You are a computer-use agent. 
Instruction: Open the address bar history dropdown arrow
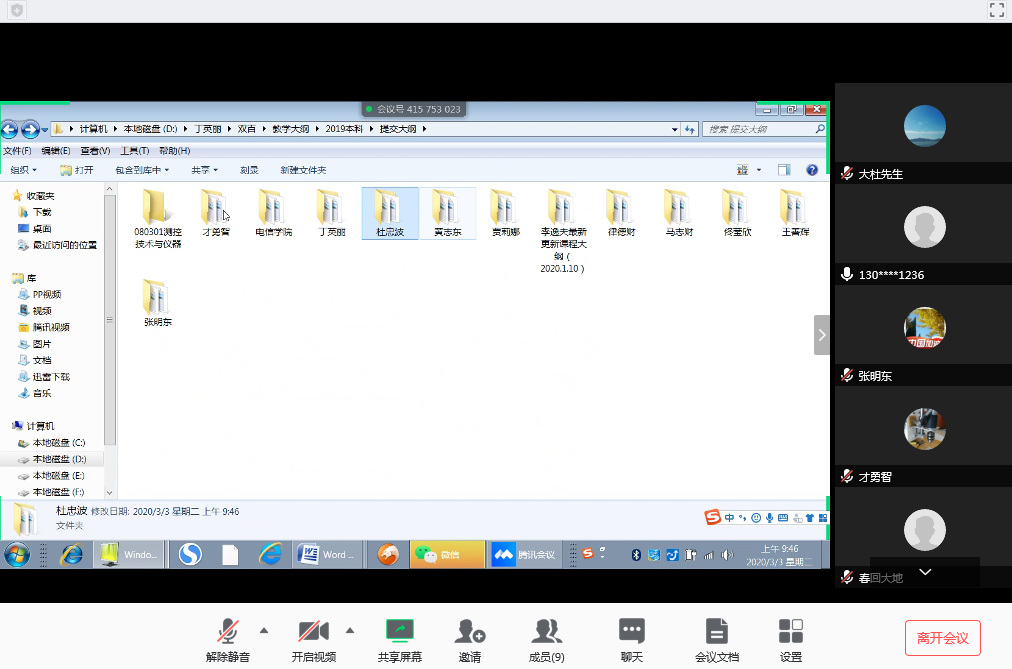[x=674, y=129]
